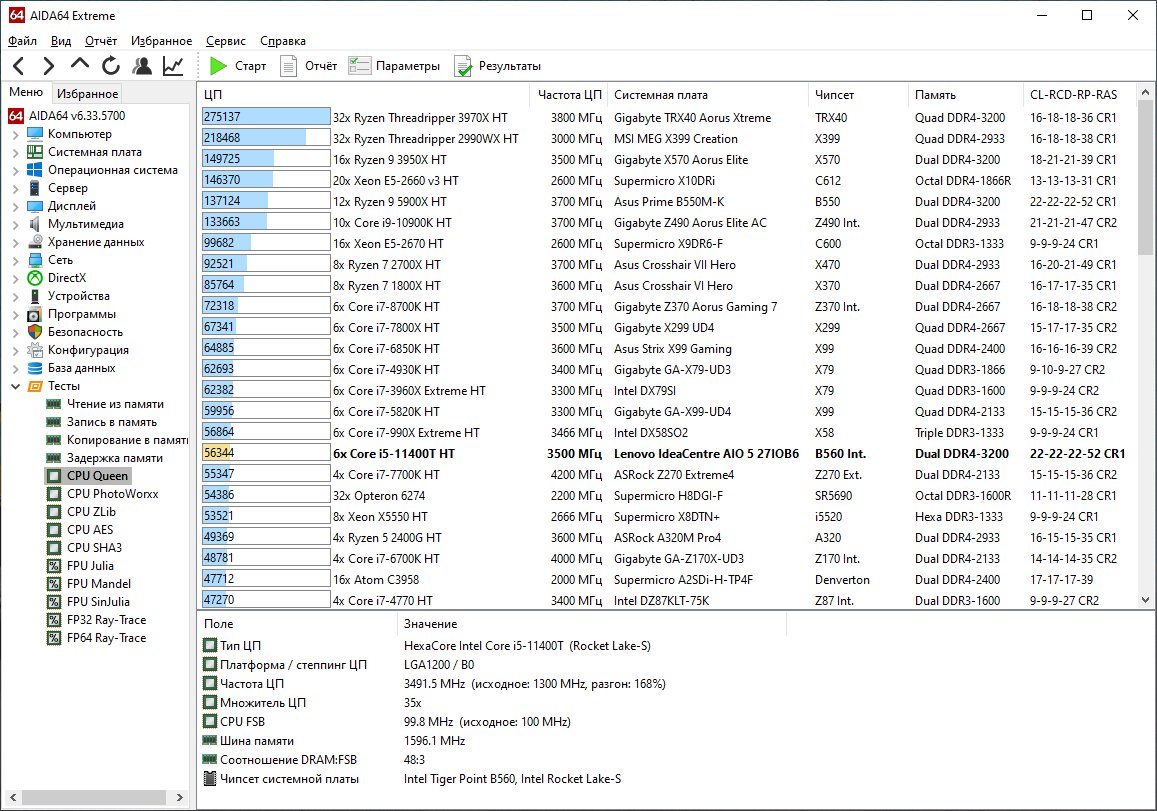The height and width of the screenshot is (811, 1157).
Task: Select the Сеть network icon
Action: 35,260
